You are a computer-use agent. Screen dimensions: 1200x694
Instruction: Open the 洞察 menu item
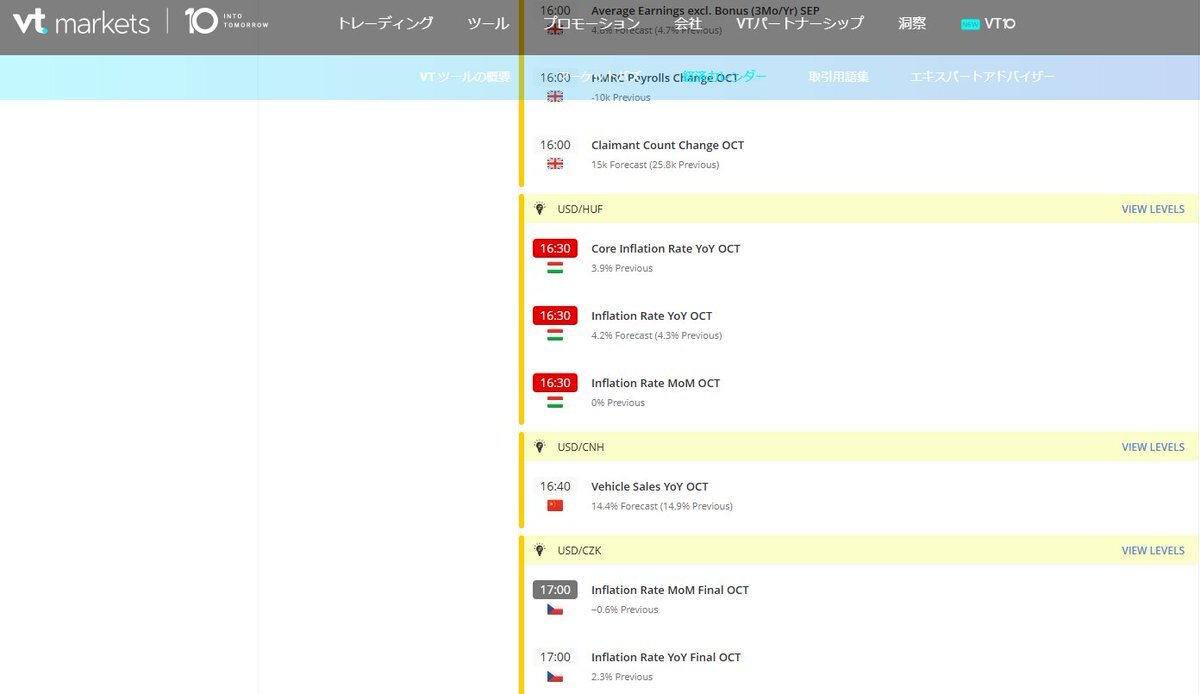coord(911,23)
